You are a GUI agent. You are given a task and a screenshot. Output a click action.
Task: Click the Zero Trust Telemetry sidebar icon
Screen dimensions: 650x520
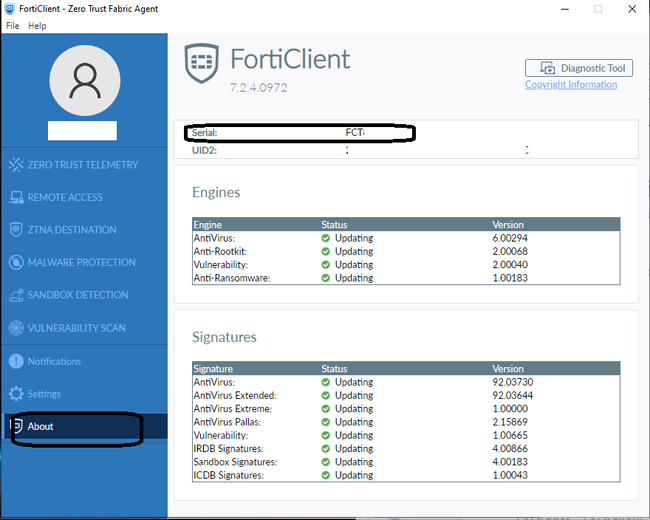click(16, 165)
